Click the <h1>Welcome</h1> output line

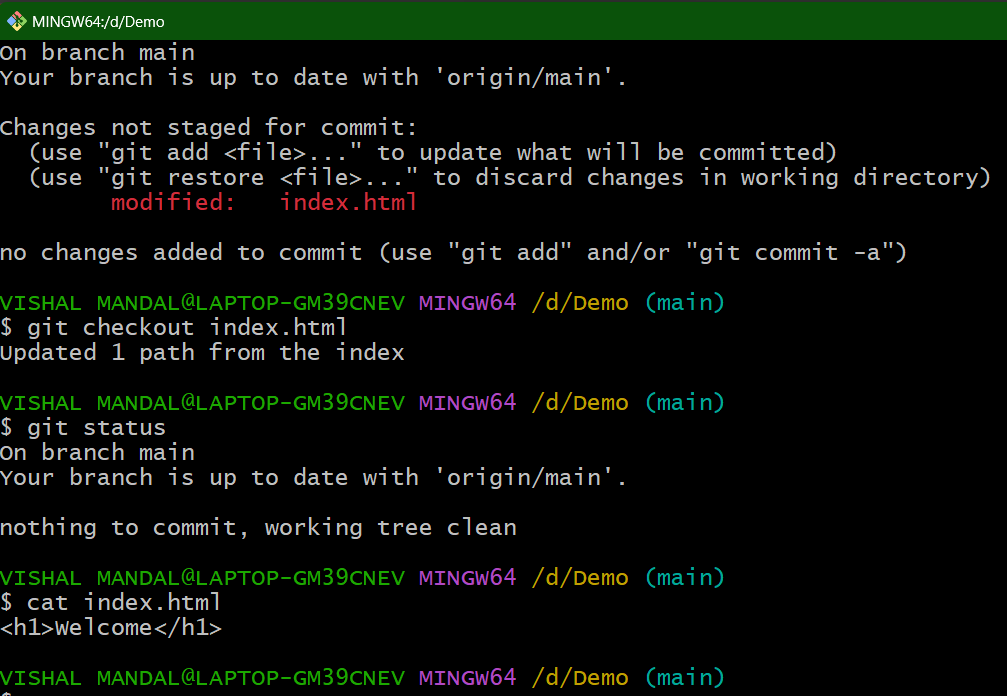[111, 627]
